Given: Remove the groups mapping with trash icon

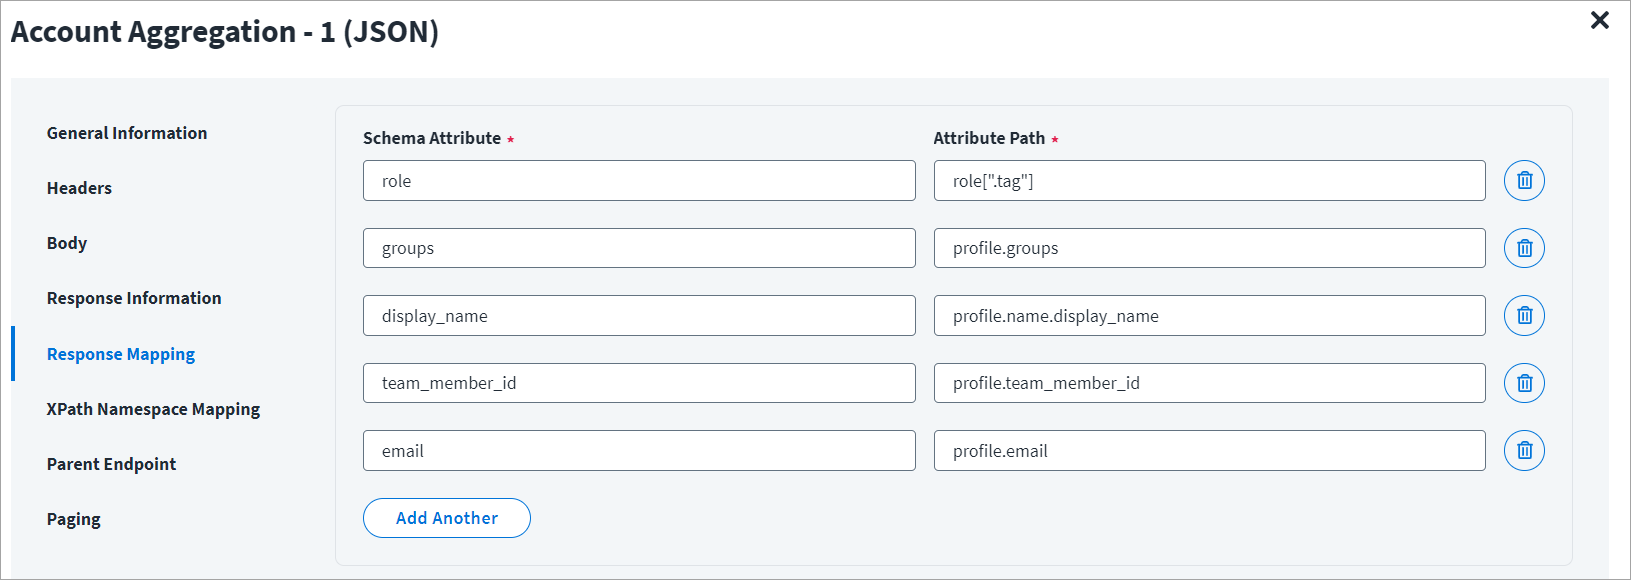Looking at the screenshot, I should point(1524,248).
